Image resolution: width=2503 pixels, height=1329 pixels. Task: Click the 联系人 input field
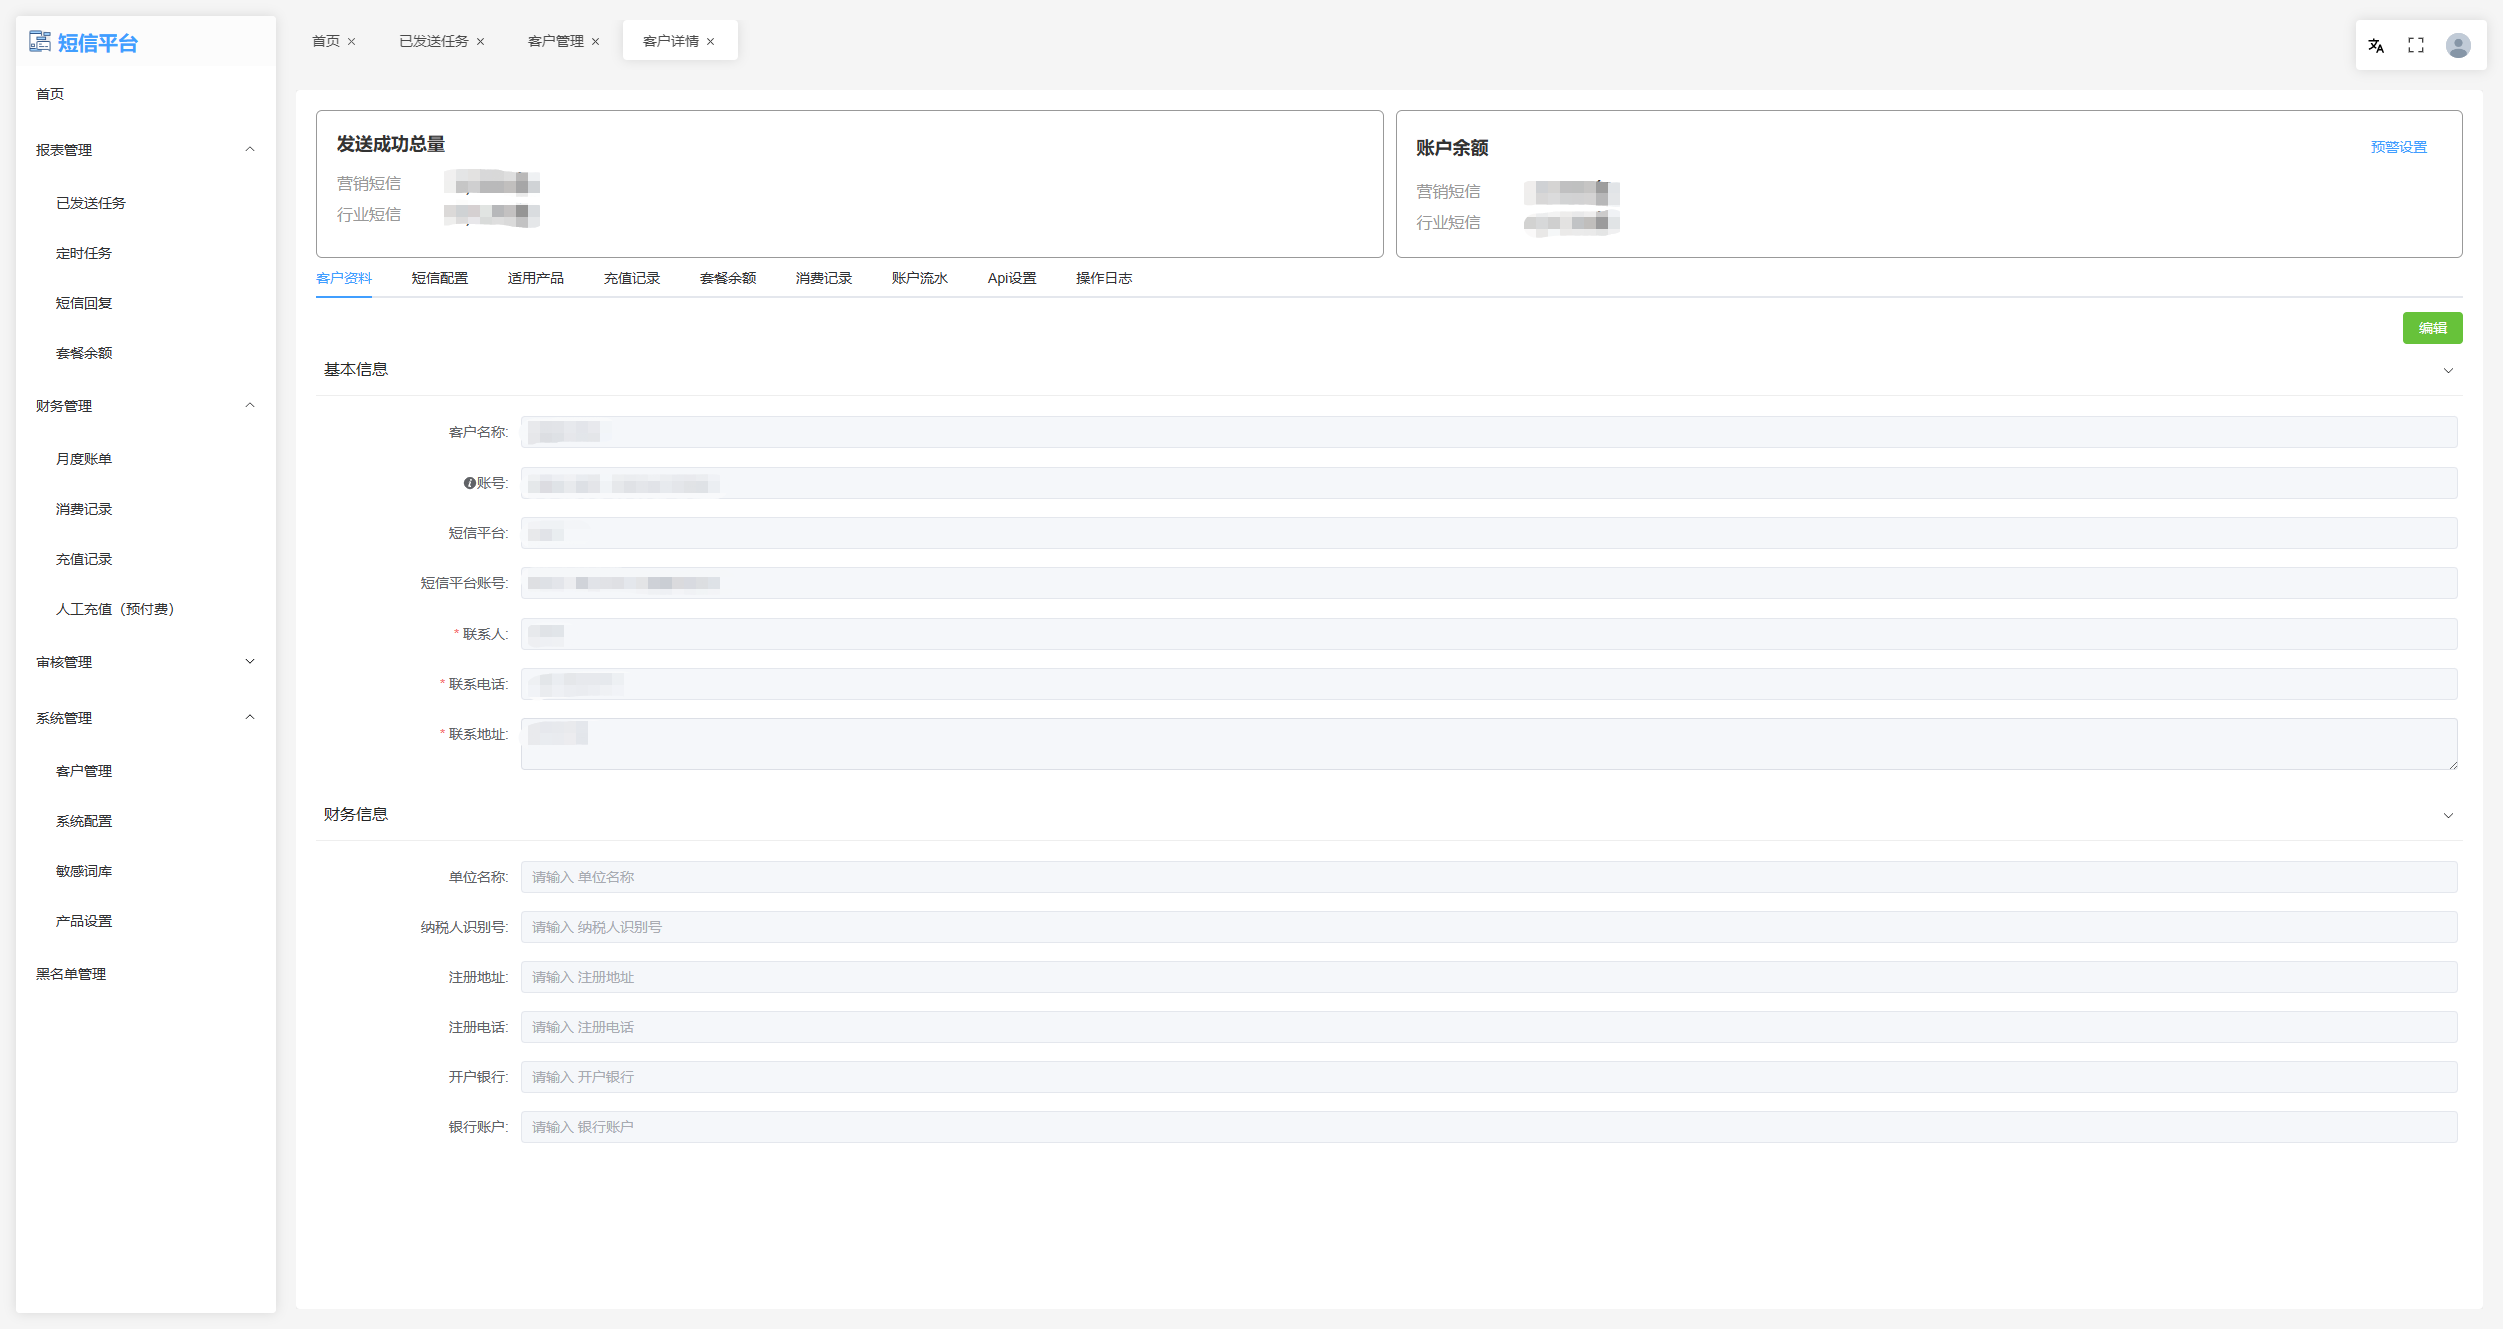point(1489,634)
